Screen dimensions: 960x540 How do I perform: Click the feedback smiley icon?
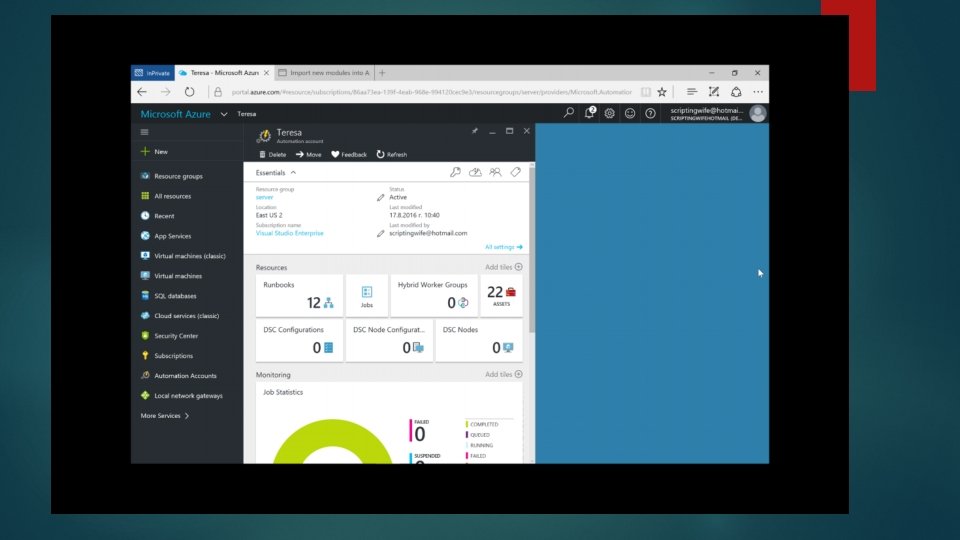point(629,113)
